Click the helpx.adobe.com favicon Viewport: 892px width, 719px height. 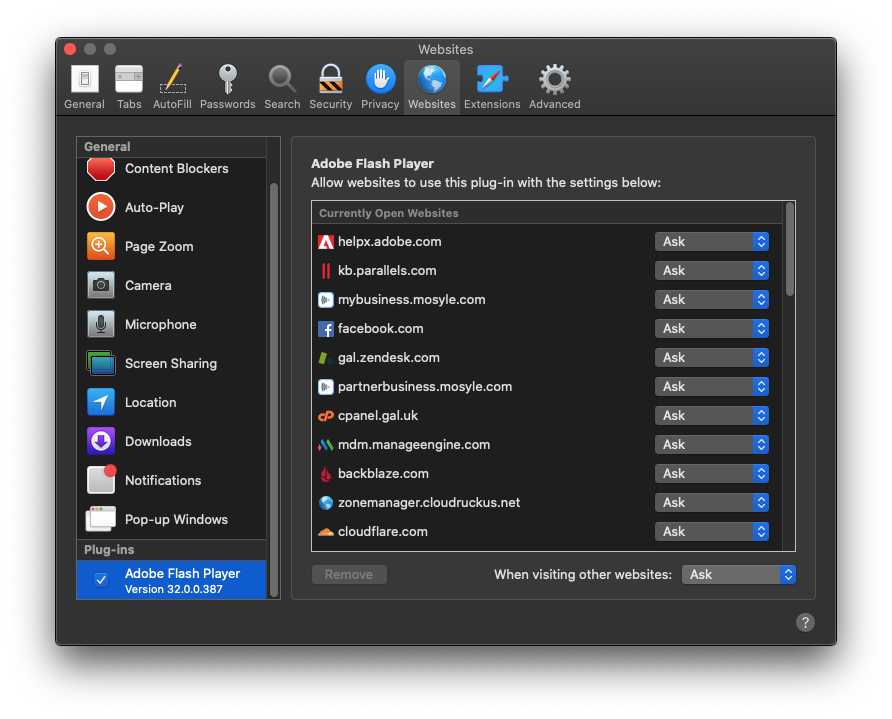click(x=326, y=242)
